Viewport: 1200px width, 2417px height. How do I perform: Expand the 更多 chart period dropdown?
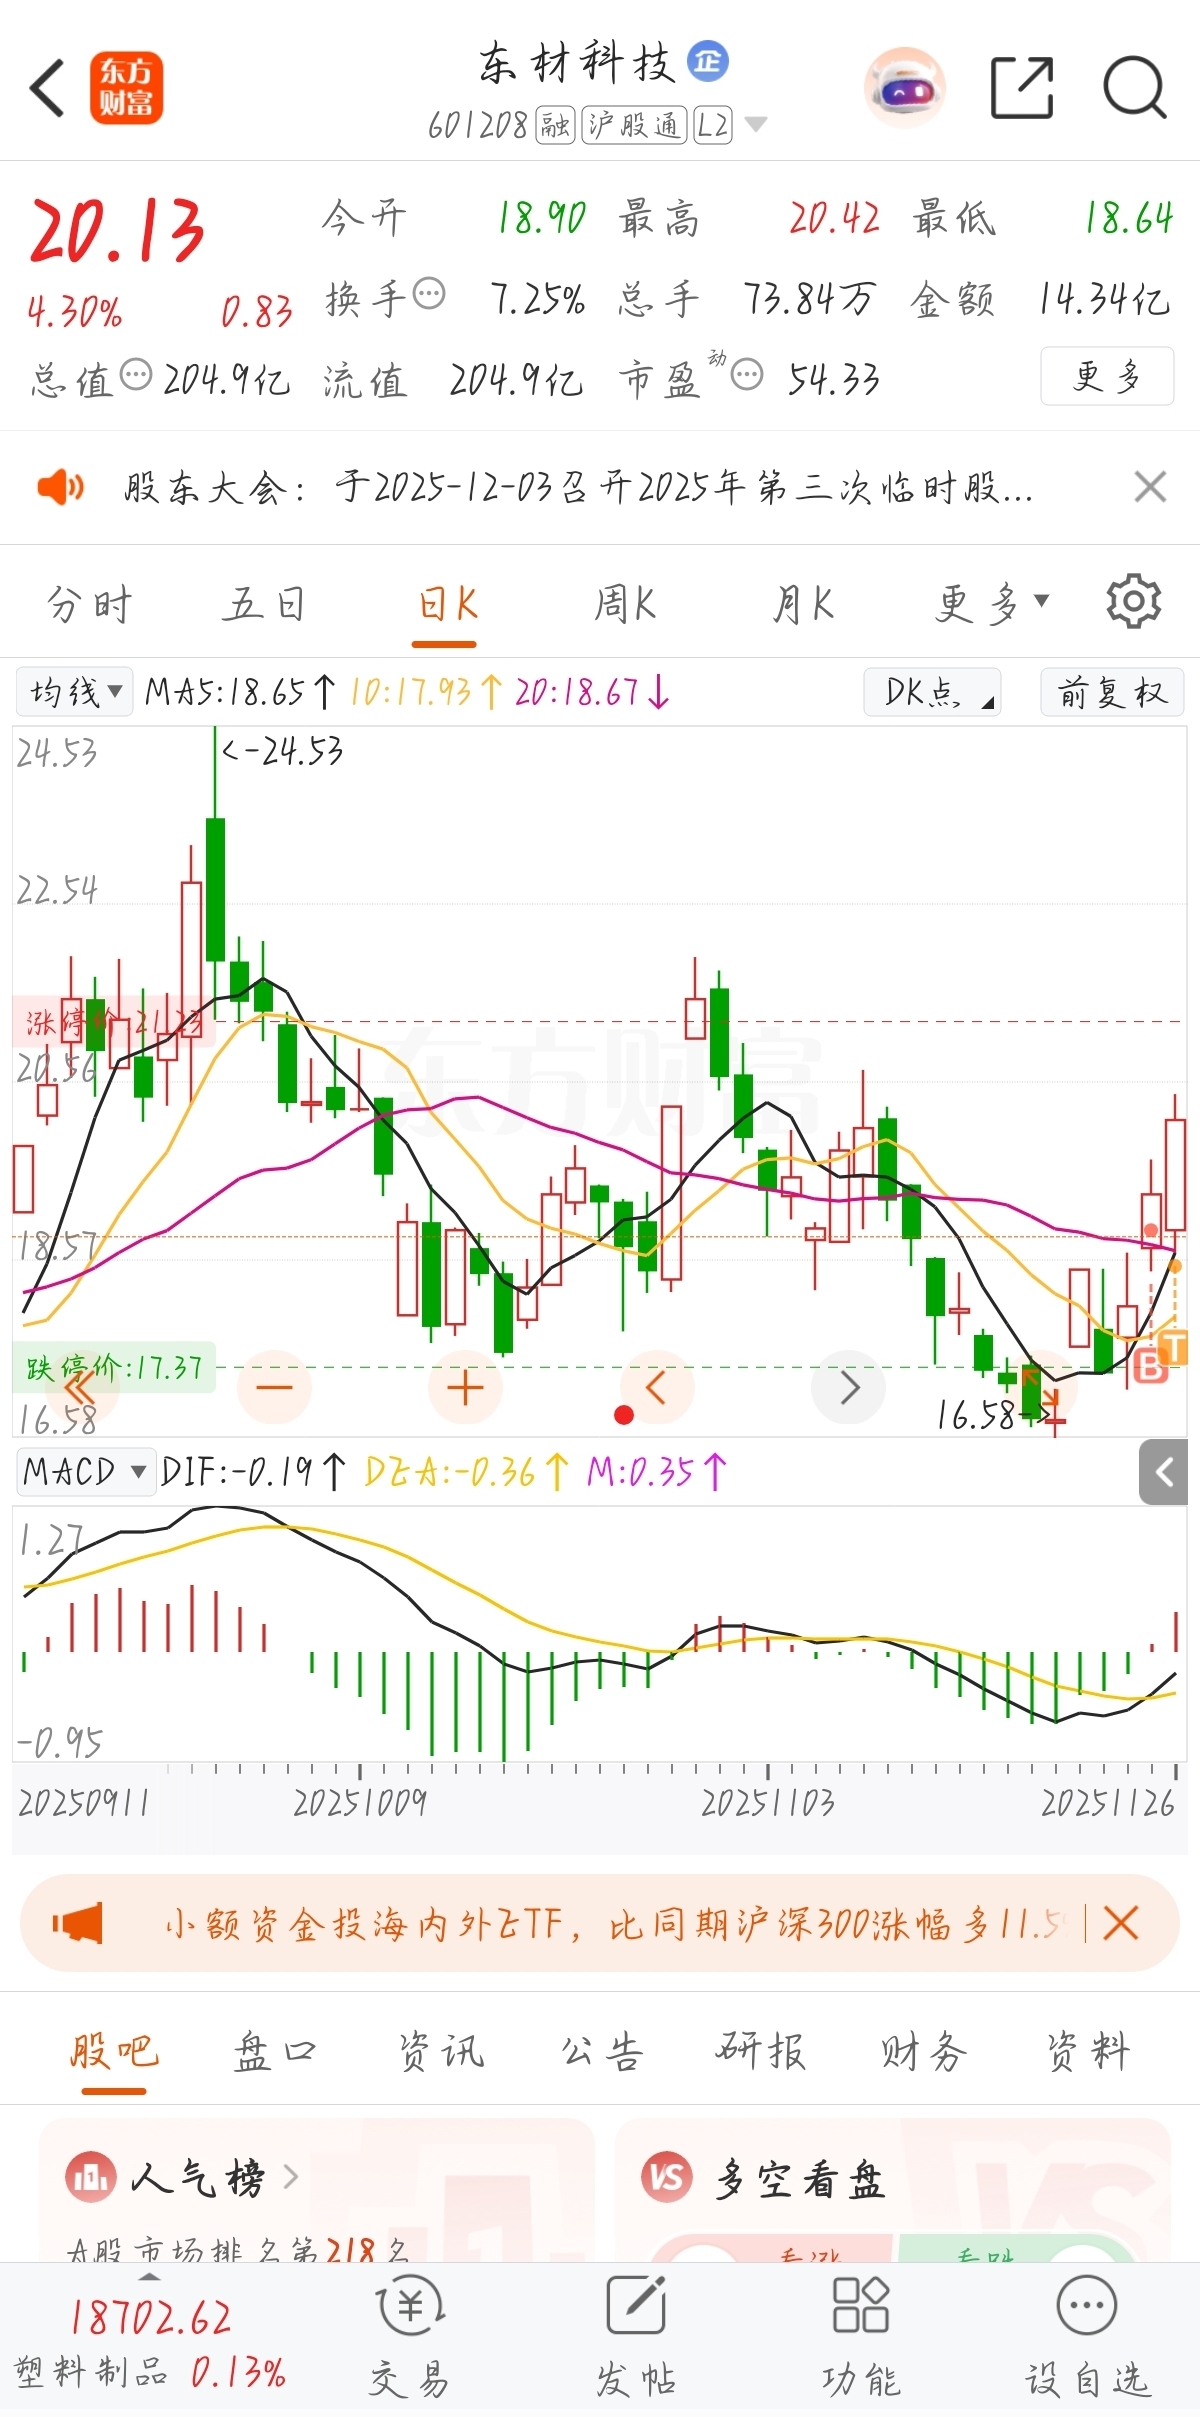(x=992, y=605)
